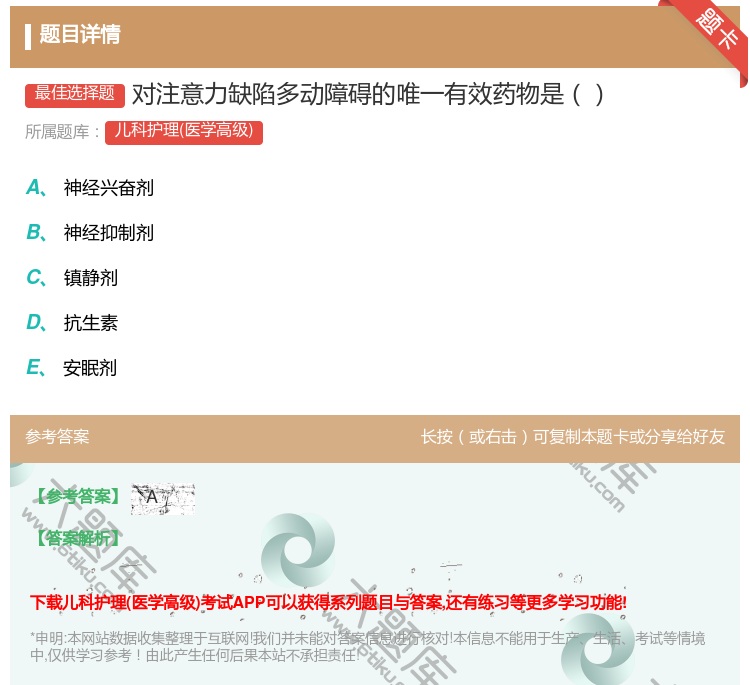
Task: Click the 最佳选择题 question type badge
Action: (x=75, y=95)
